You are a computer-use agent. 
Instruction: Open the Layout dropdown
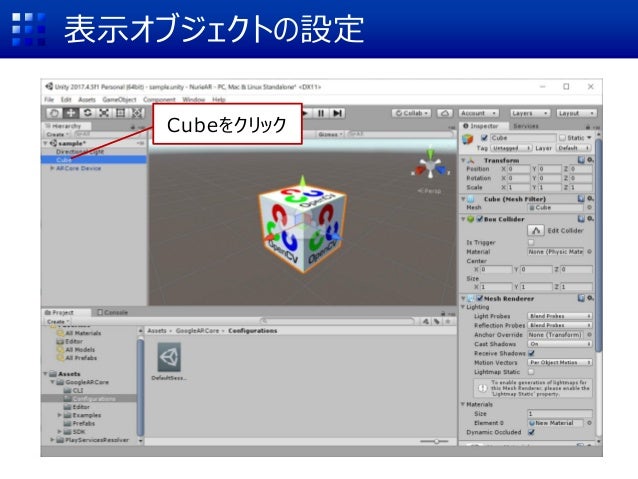(577, 113)
